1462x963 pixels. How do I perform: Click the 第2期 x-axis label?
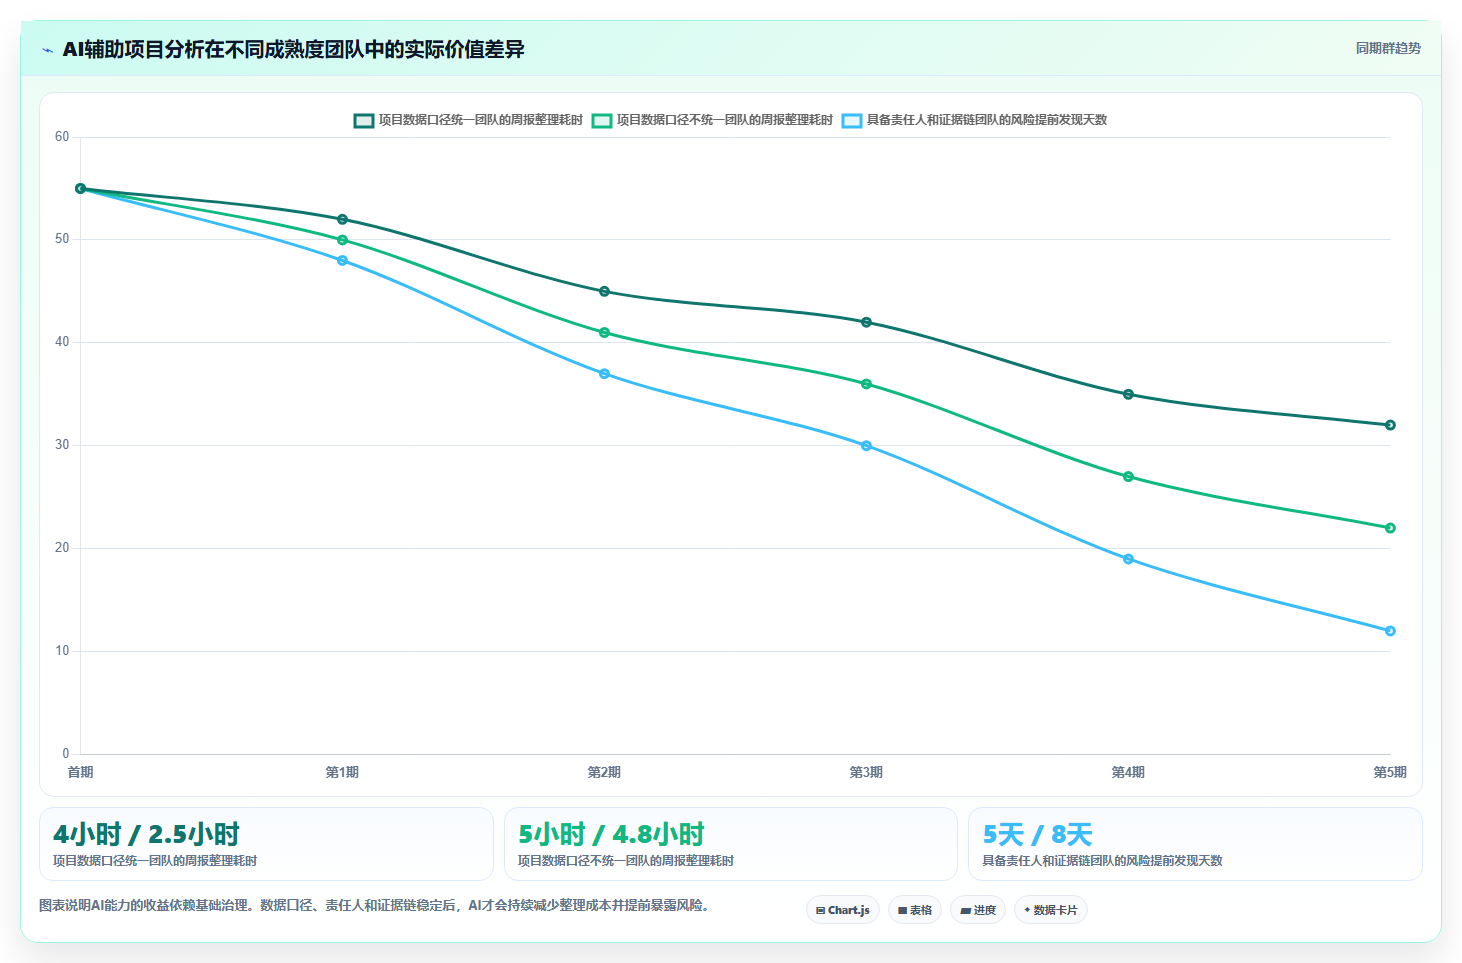(x=605, y=772)
